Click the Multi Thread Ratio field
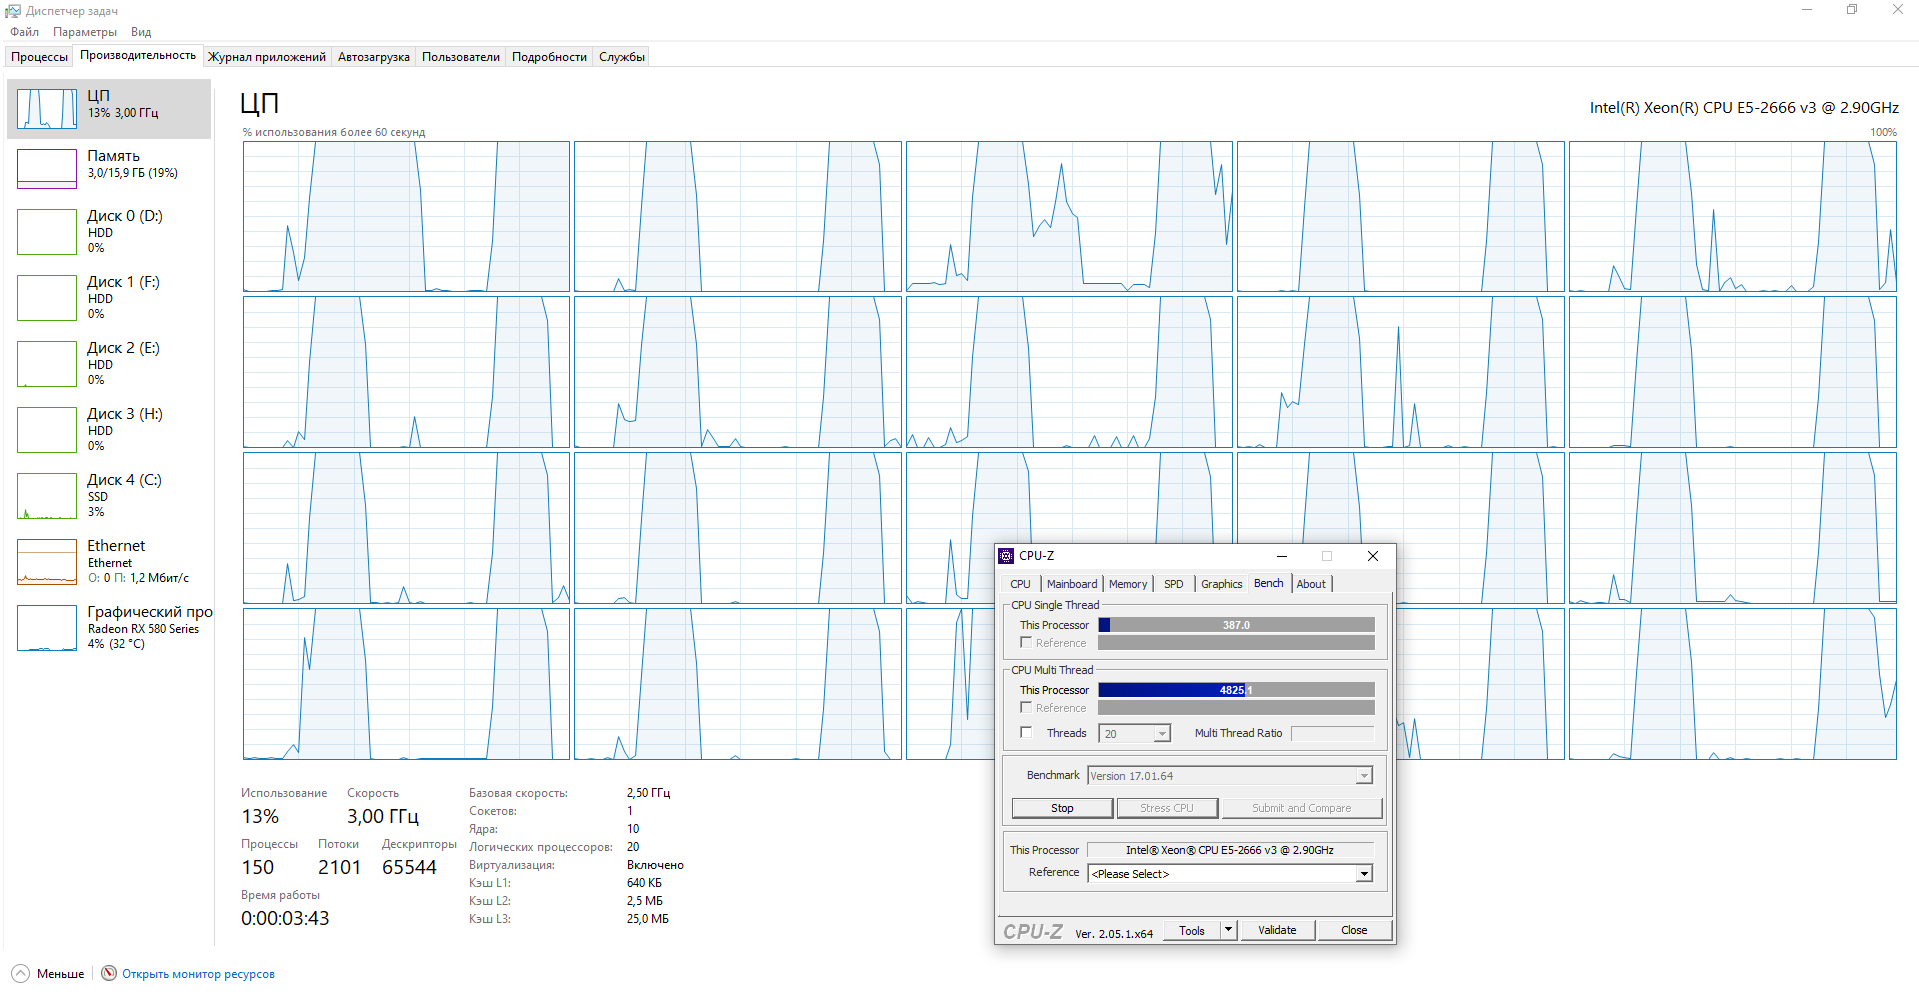This screenshot has width=1919, height=996. pyautogui.click(x=1333, y=733)
